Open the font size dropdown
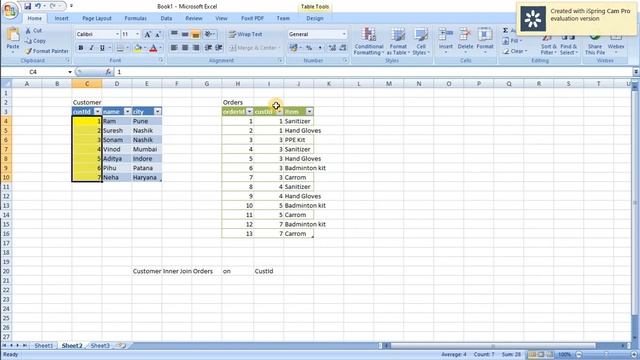The width and height of the screenshot is (640, 360). (x=137, y=34)
